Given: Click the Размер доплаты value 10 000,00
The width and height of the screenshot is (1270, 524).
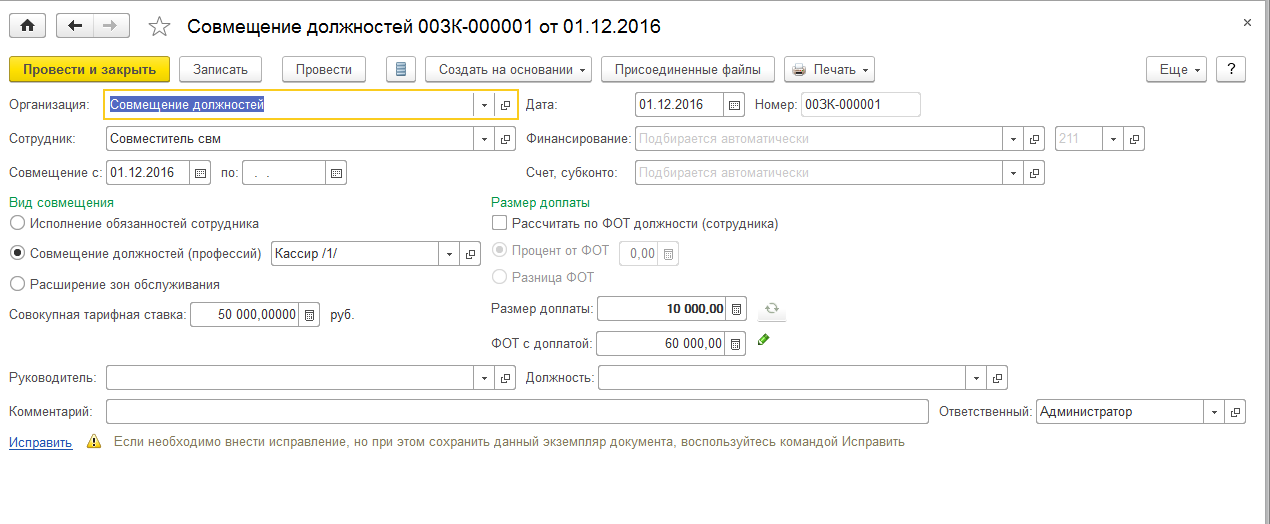Looking at the screenshot, I should 661,309.
